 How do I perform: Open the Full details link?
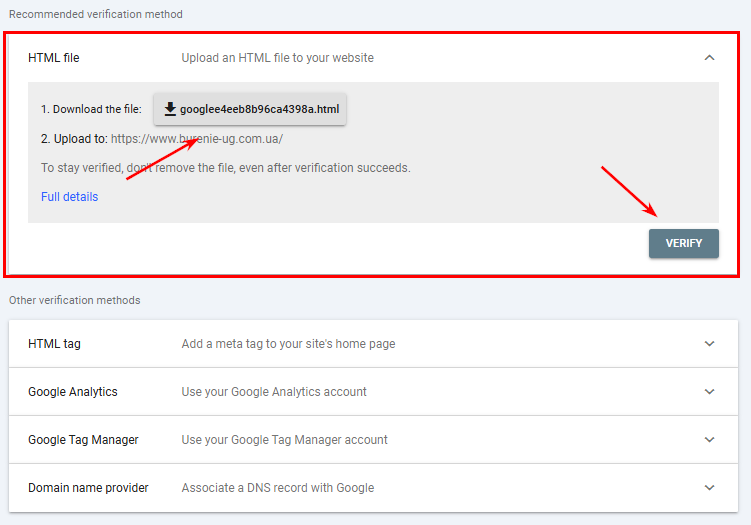69,197
